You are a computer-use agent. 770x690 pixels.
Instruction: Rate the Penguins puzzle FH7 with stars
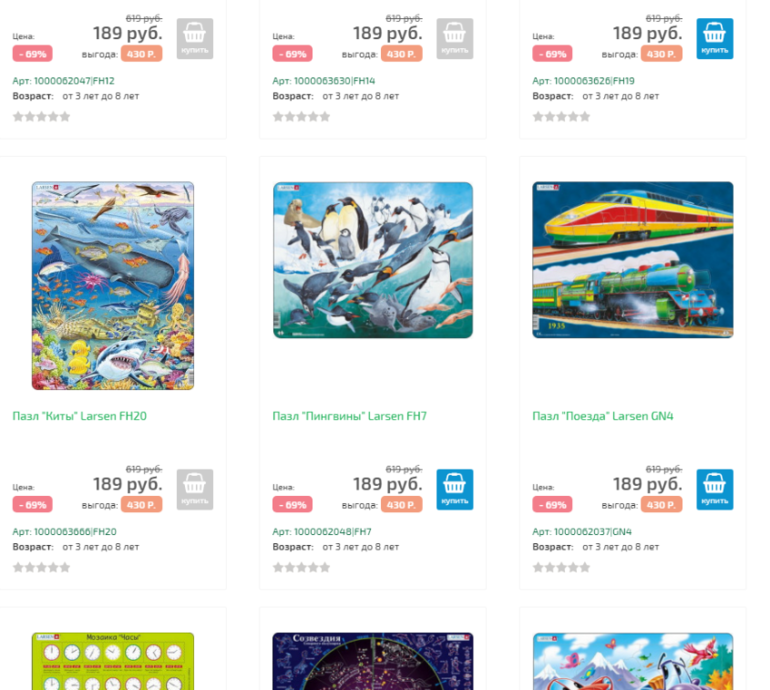pos(301,568)
